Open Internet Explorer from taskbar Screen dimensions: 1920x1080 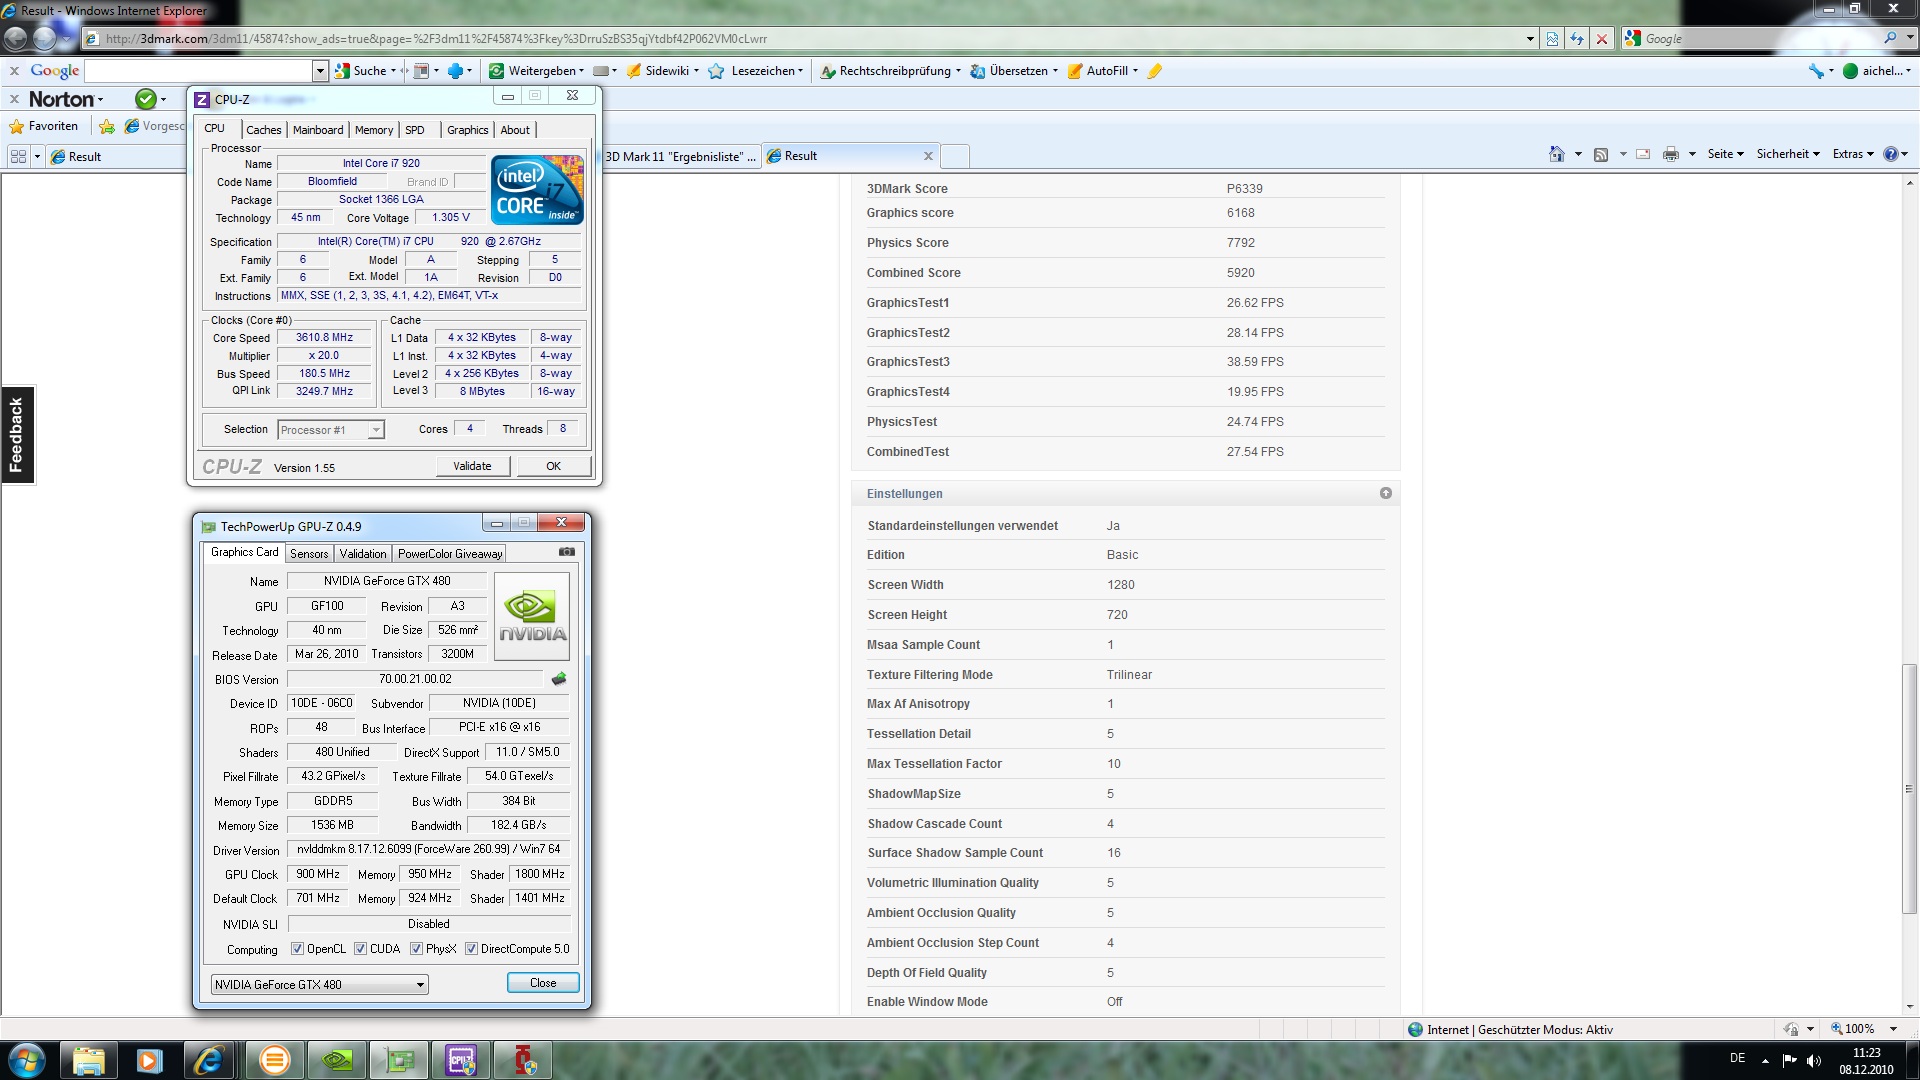[208, 1060]
